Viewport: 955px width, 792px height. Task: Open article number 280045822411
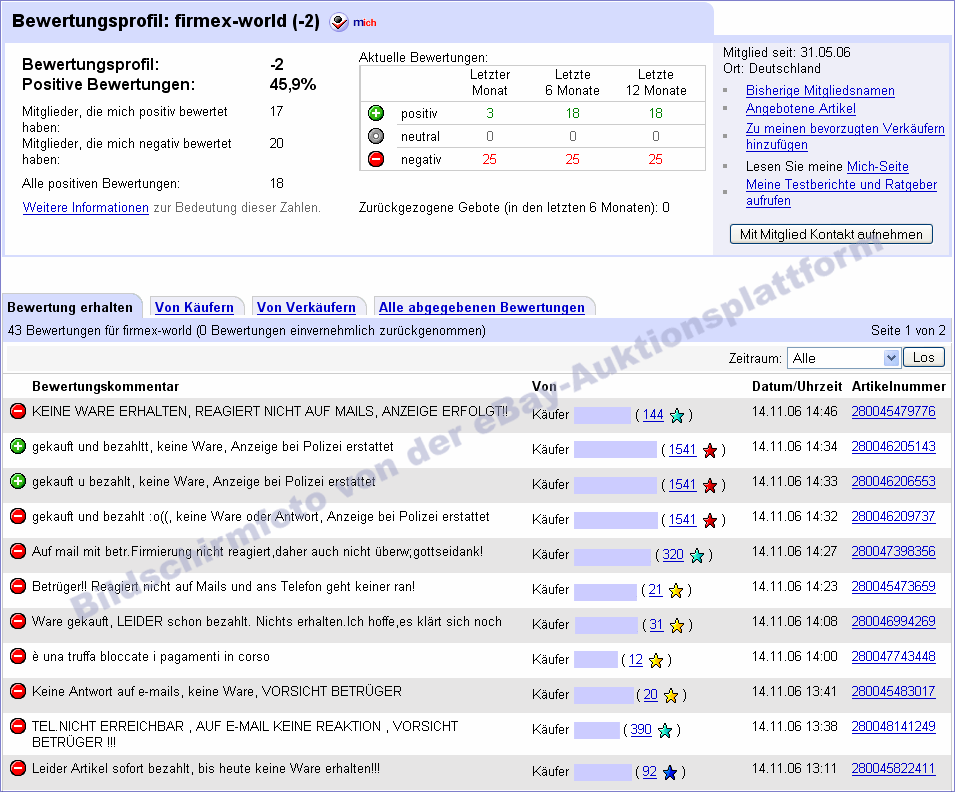pos(893,768)
